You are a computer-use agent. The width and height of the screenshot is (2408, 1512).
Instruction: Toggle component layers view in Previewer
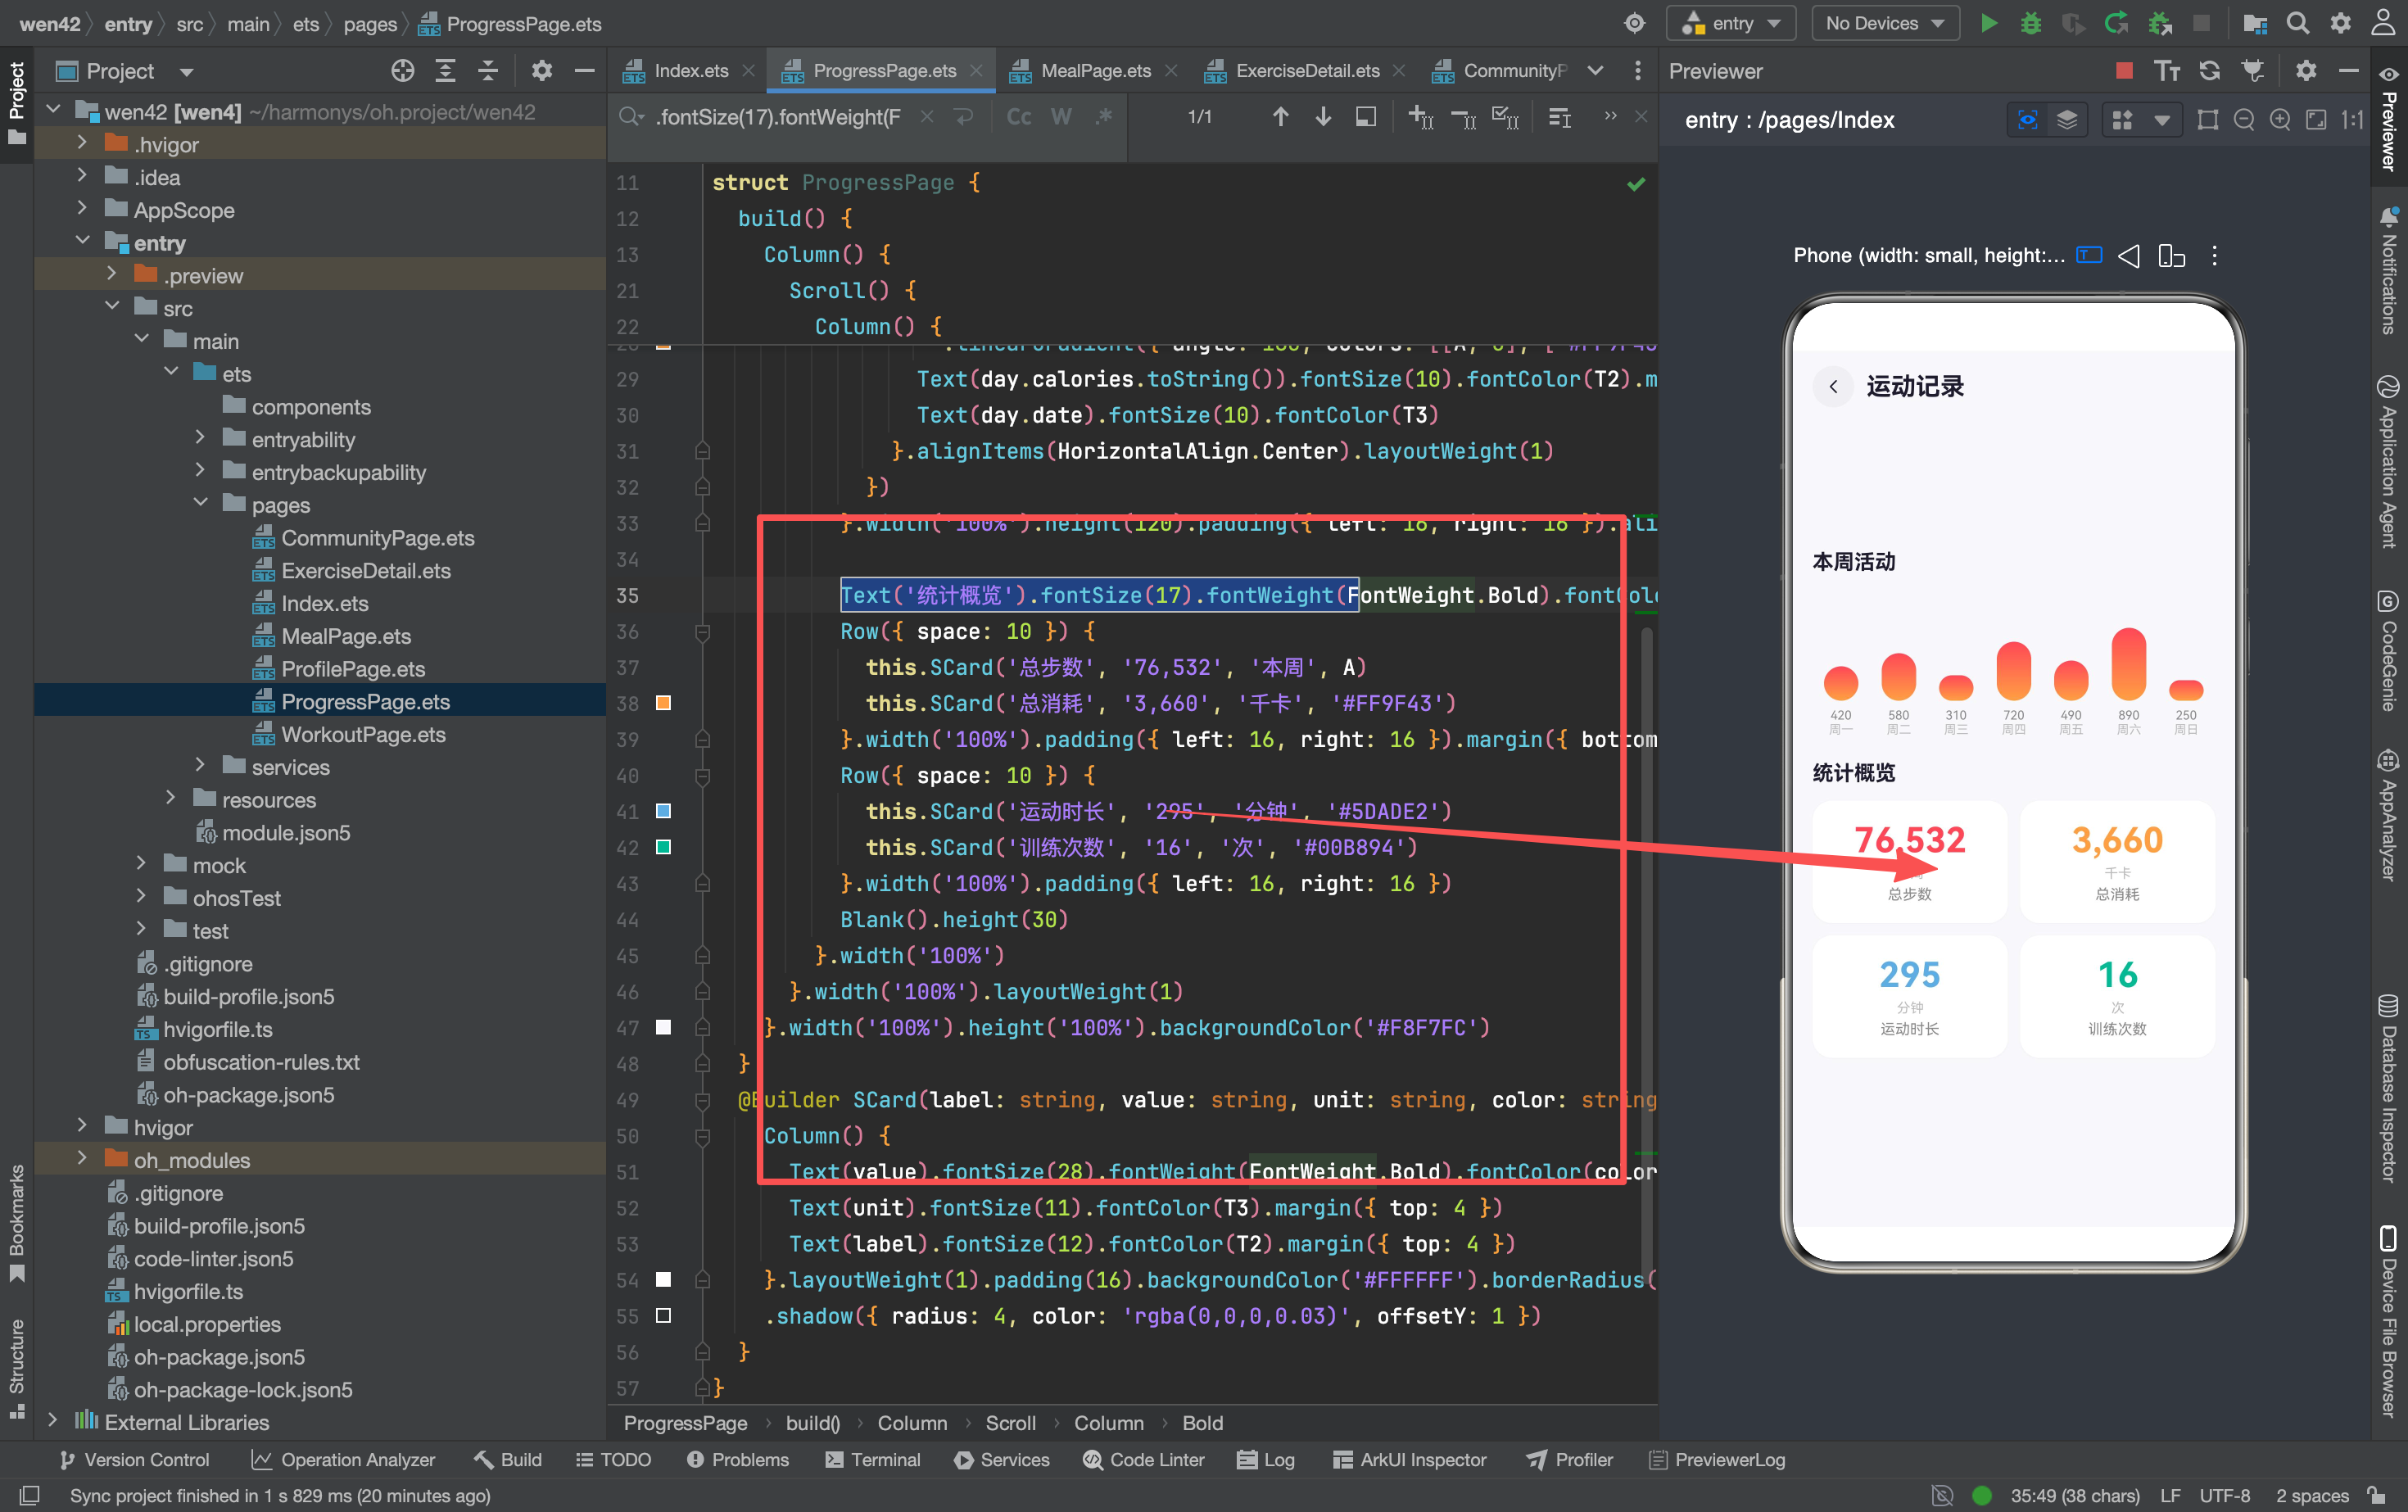2067,120
